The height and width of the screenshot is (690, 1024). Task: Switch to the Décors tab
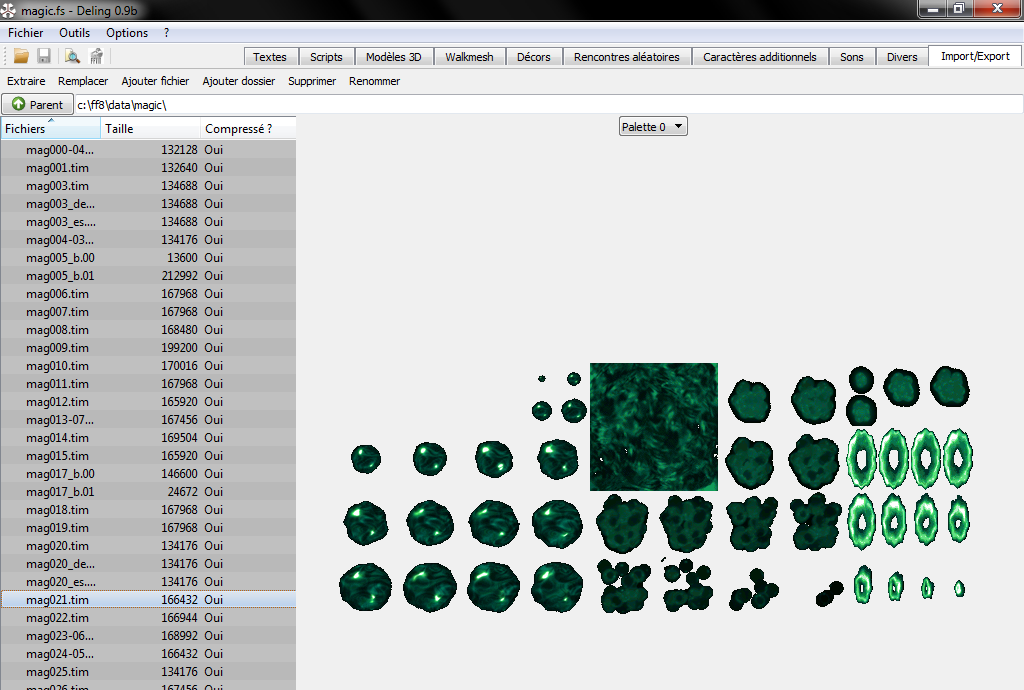tap(534, 57)
